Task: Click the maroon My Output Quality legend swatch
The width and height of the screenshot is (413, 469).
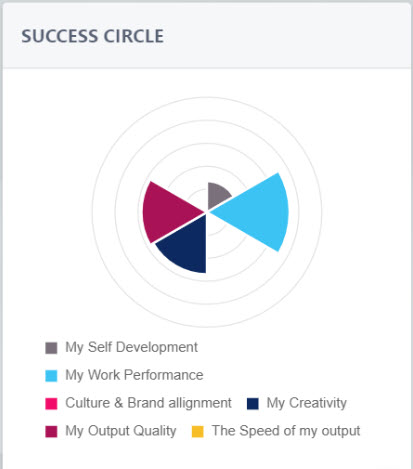Action: 51,431
